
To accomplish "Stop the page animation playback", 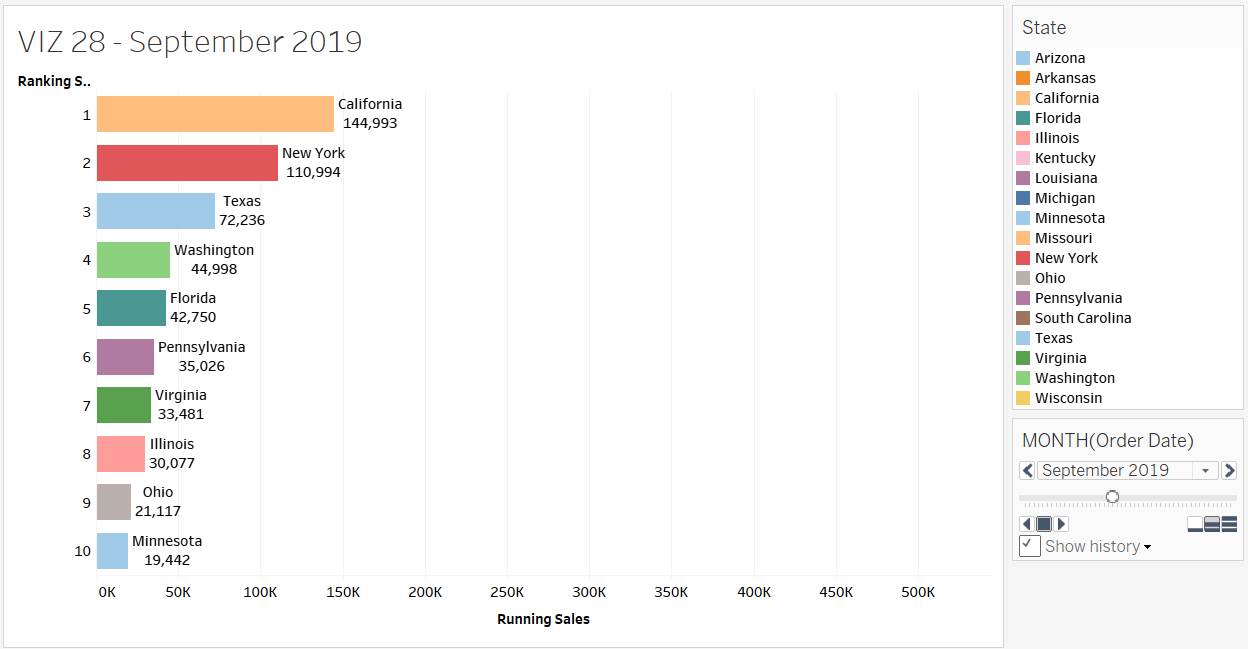I will click(x=1044, y=524).
